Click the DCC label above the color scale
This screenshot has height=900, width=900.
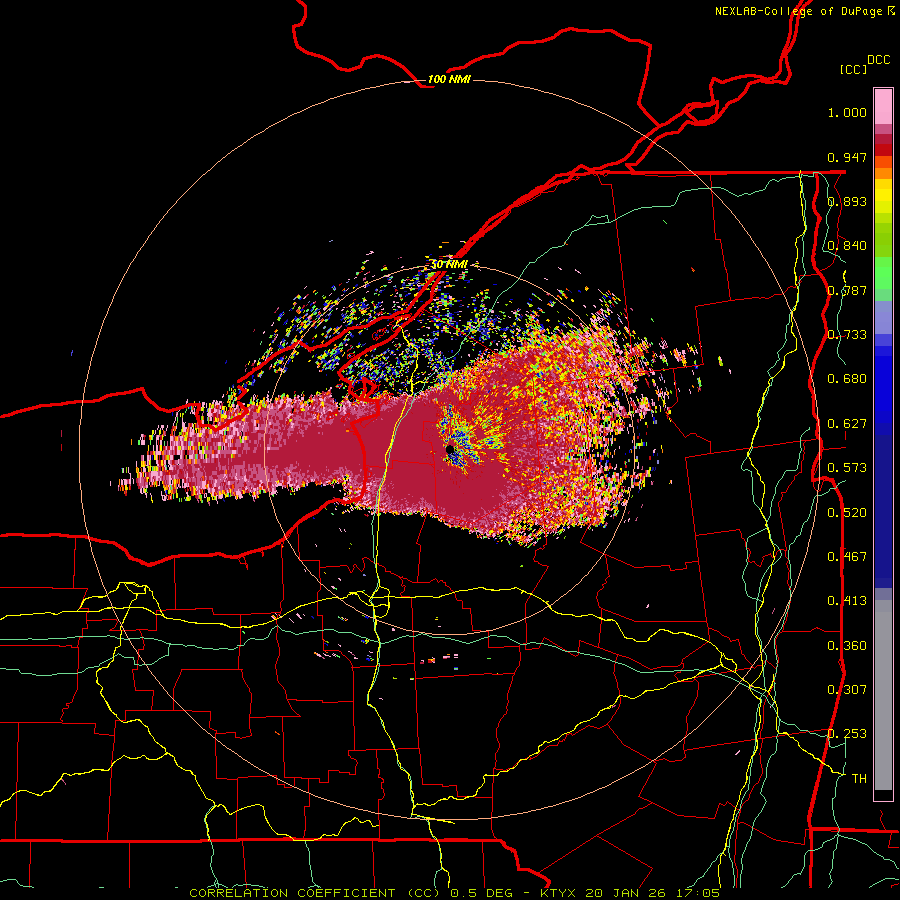pyautogui.click(x=878, y=60)
